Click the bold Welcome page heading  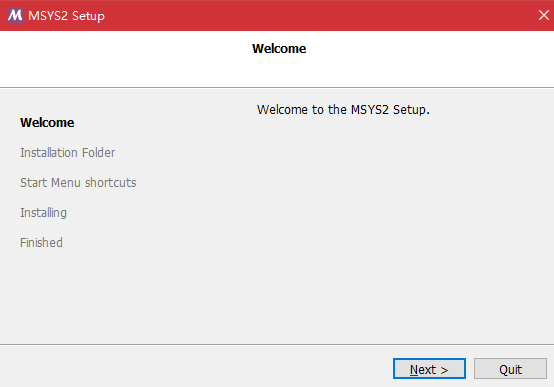pos(279,49)
